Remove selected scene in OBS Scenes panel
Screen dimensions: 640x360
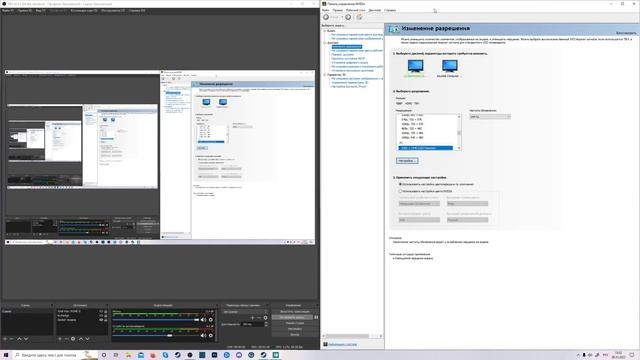12,339
